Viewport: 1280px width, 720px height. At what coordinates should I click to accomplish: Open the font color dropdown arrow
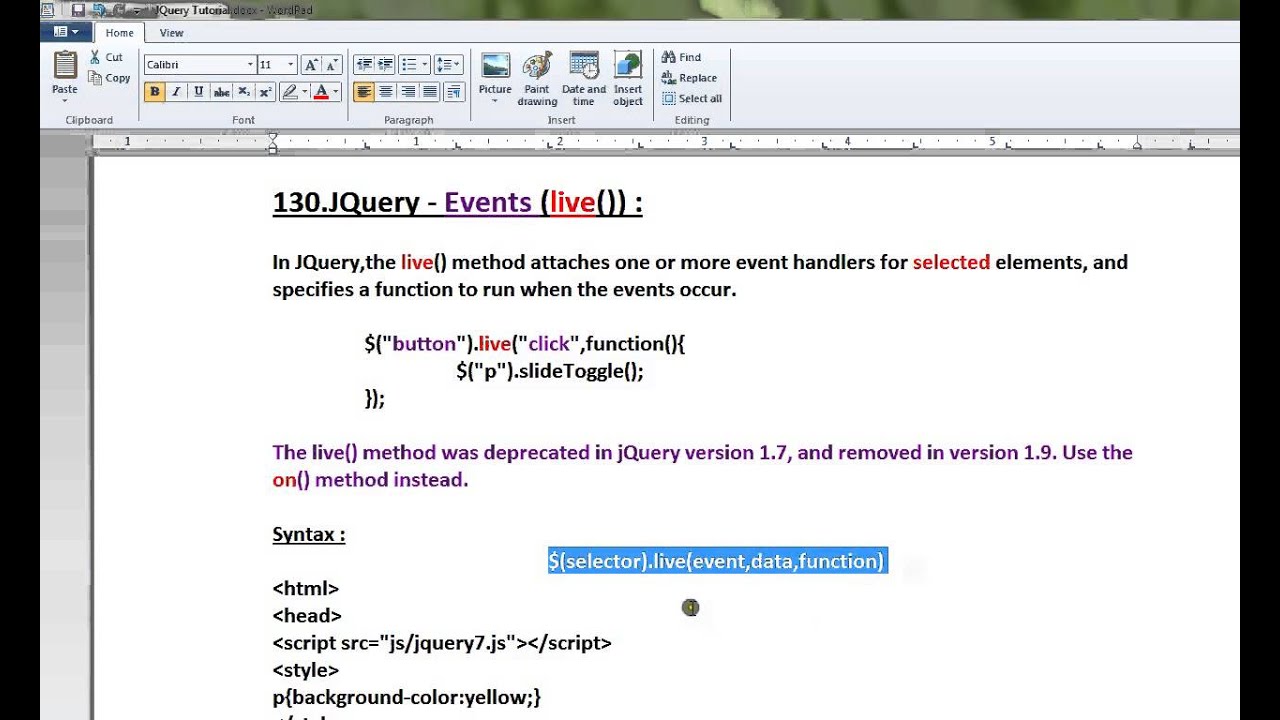(336, 92)
